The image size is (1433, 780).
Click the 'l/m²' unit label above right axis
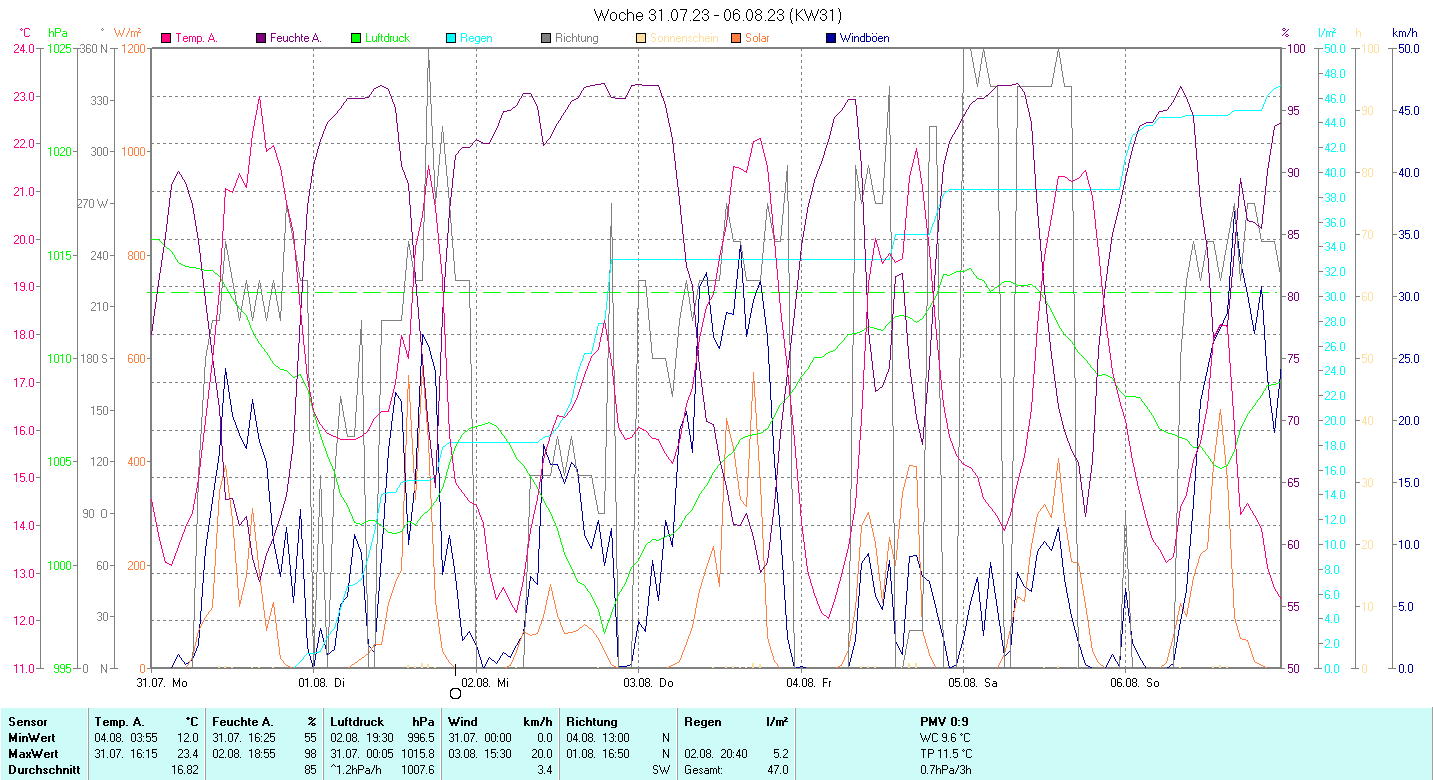coord(1328,33)
